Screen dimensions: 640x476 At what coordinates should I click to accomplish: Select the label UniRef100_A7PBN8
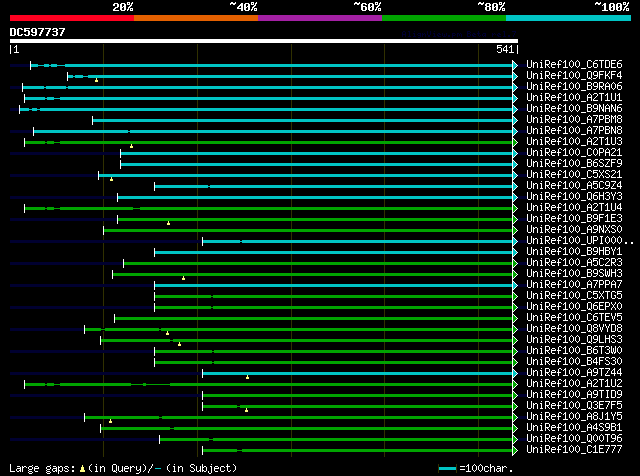(x=574, y=131)
